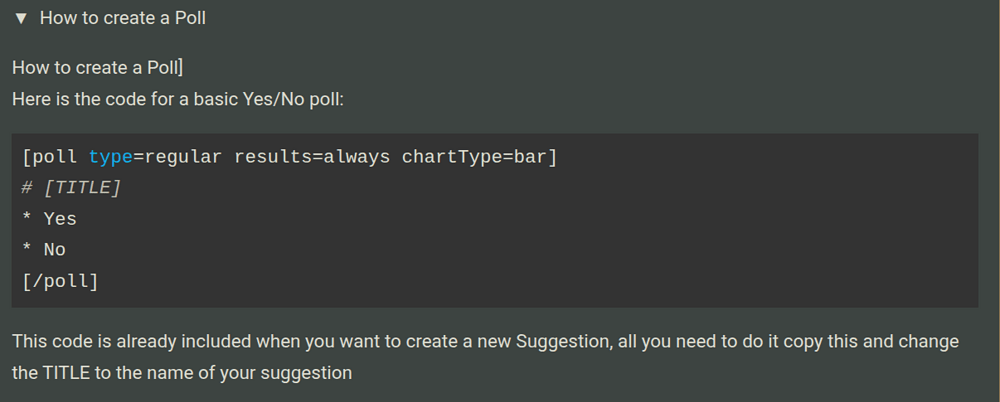Click the line about a basic Yes/No poll

pos(178,99)
